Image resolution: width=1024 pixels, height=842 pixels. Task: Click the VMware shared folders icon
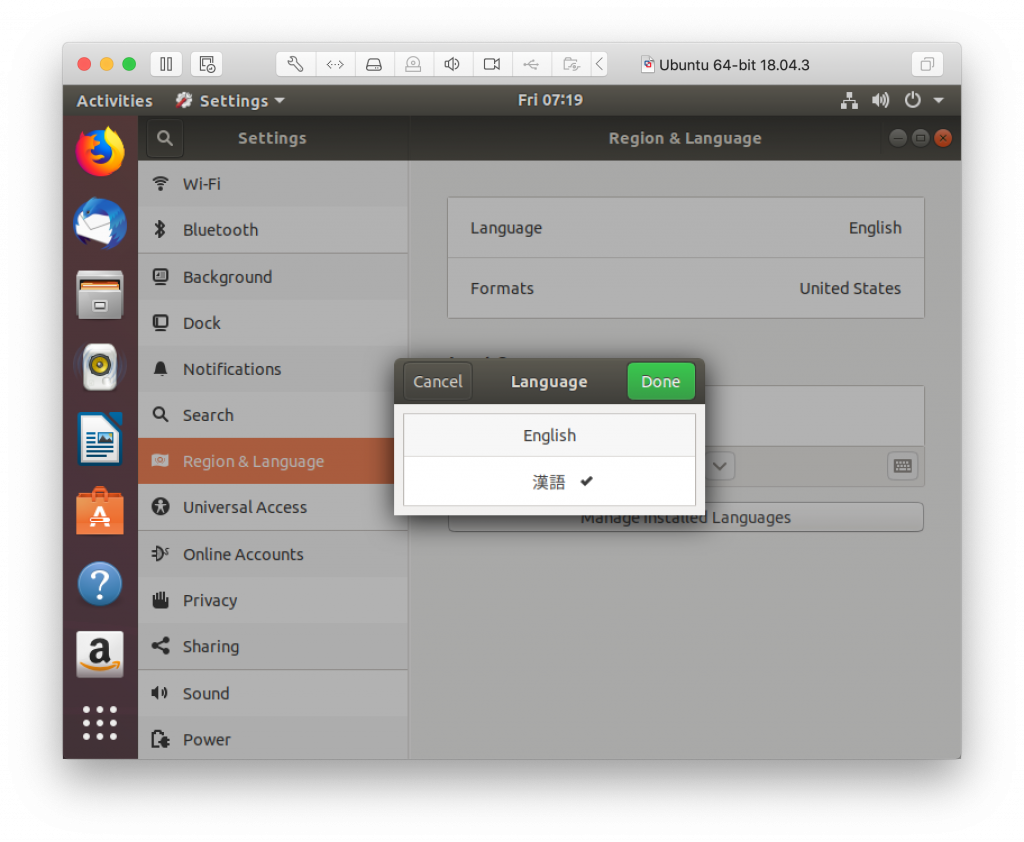[x=571, y=64]
